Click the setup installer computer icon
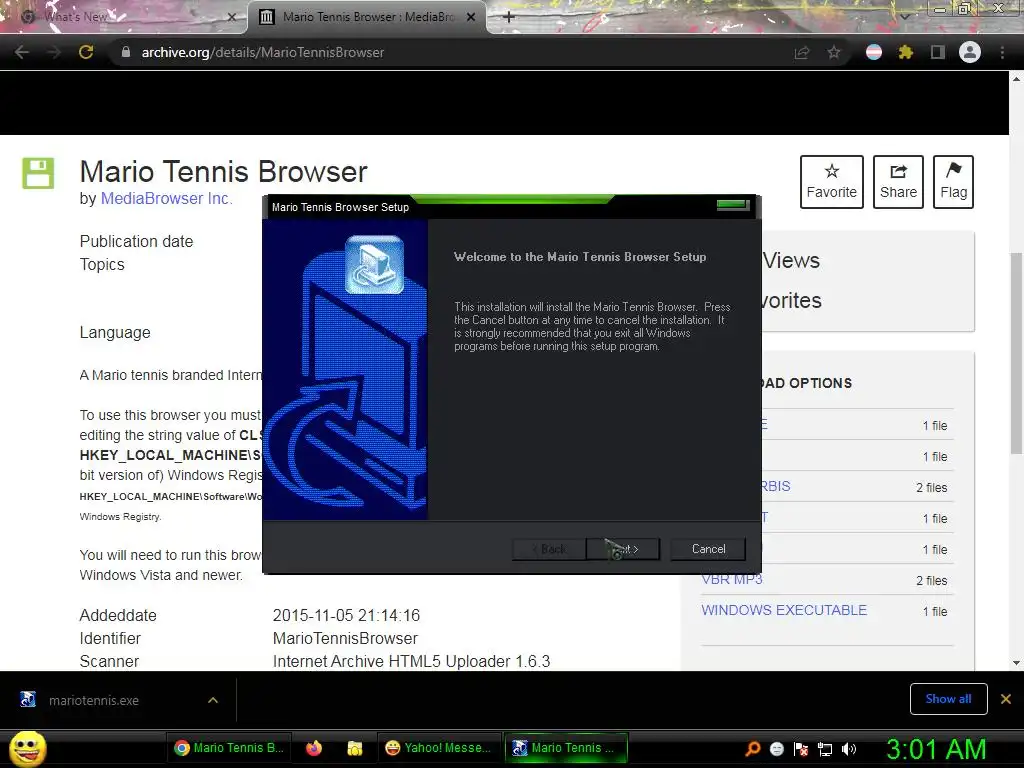1024x768 pixels. [374, 264]
